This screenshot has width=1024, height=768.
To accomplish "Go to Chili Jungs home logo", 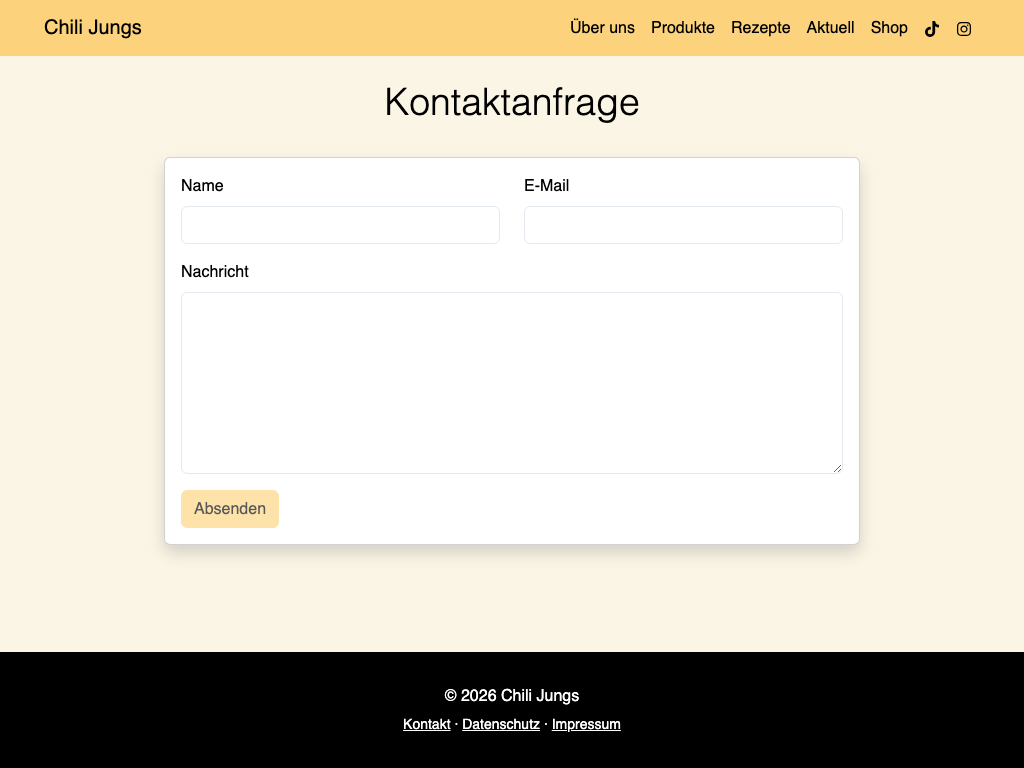I will (x=93, y=27).
